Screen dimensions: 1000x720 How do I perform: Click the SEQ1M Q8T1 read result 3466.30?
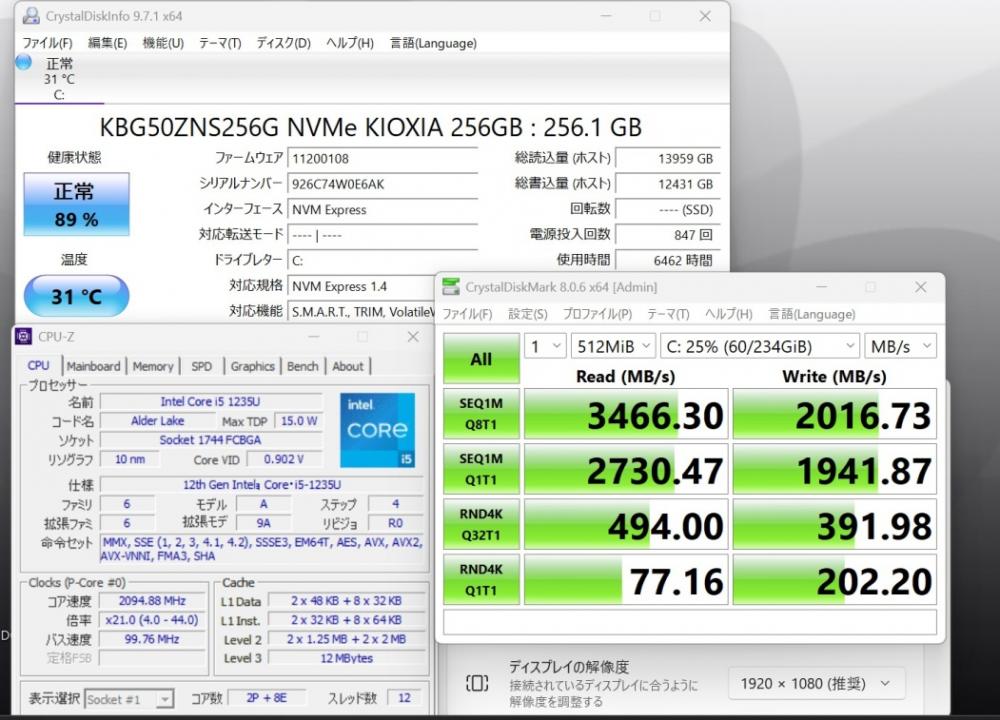click(626, 414)
